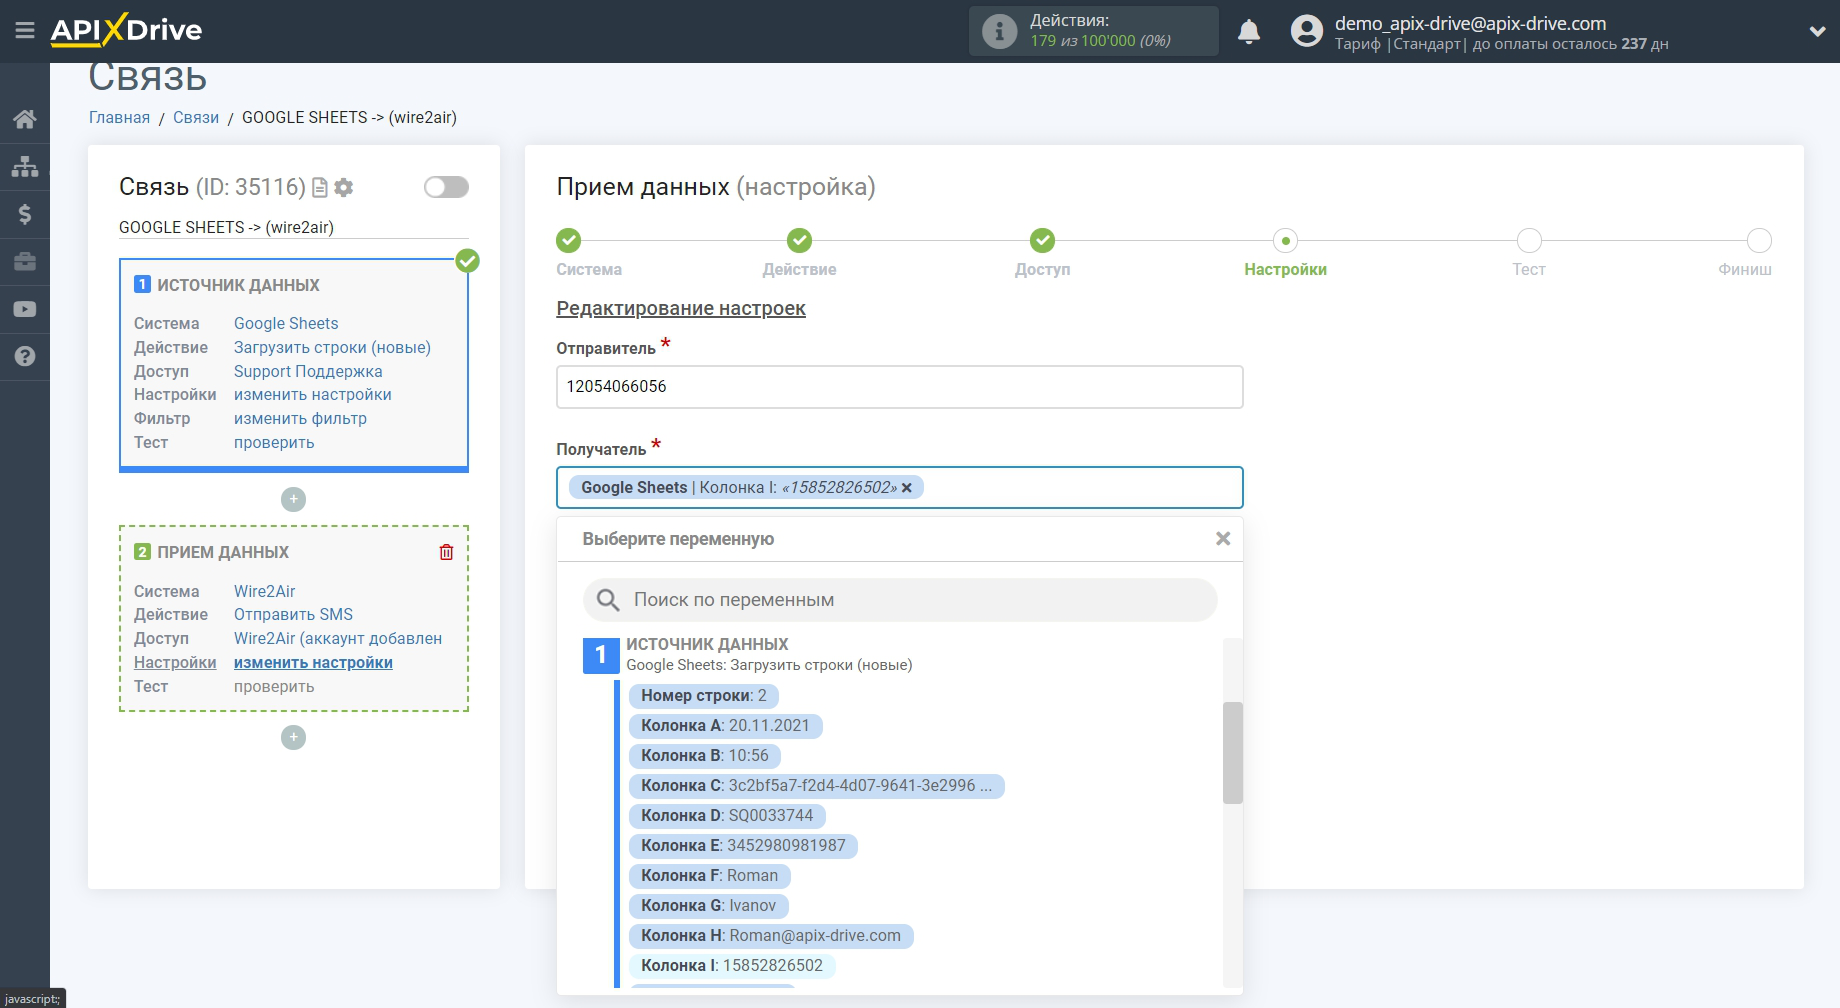Viewport: 1840px width, 1008px height.
Task: Open the help question mark icon
Action: tap(25, 356)
